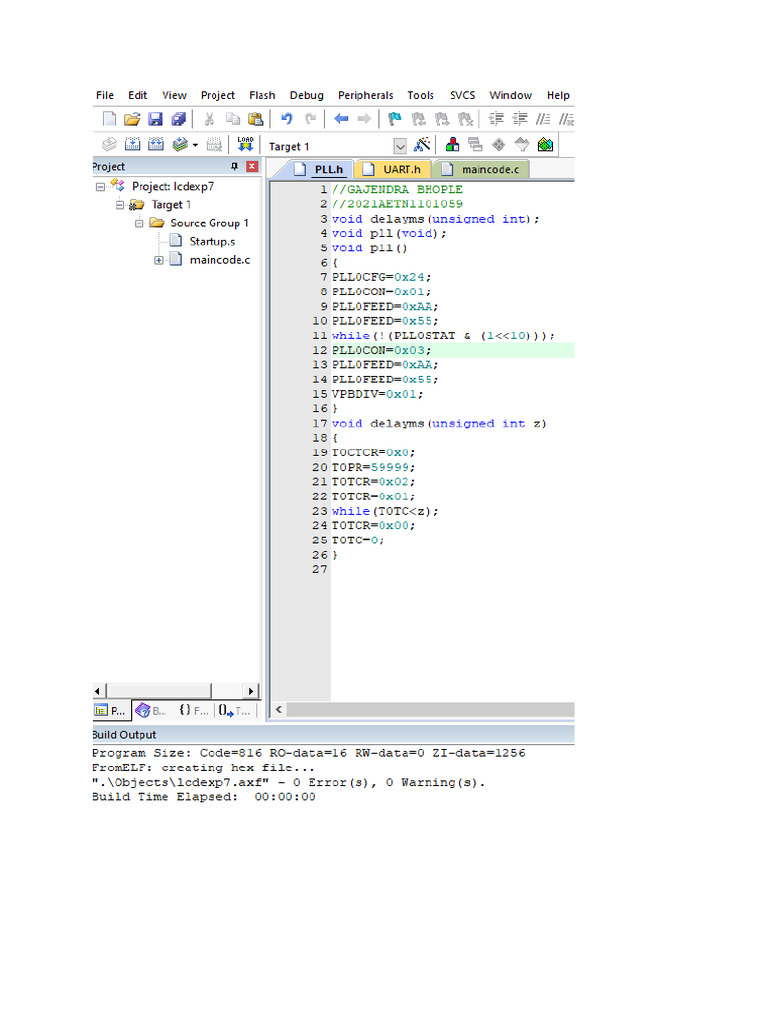Open Options for Target wand icon

click(422, 145)
